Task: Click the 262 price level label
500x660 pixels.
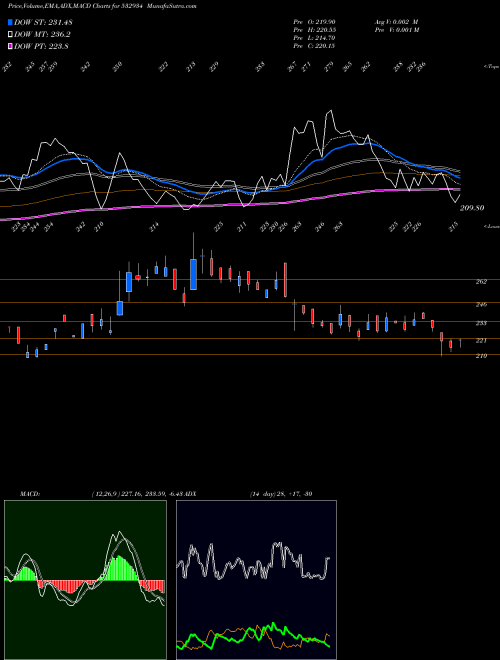Action: point(481,282)
